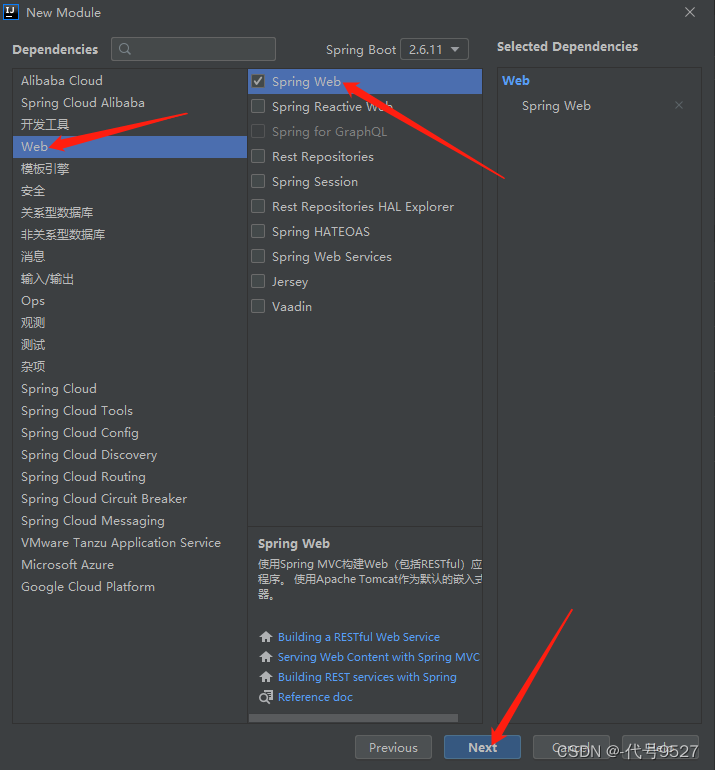Click the search magnifier icon in Dependencies field

(125, 49)
